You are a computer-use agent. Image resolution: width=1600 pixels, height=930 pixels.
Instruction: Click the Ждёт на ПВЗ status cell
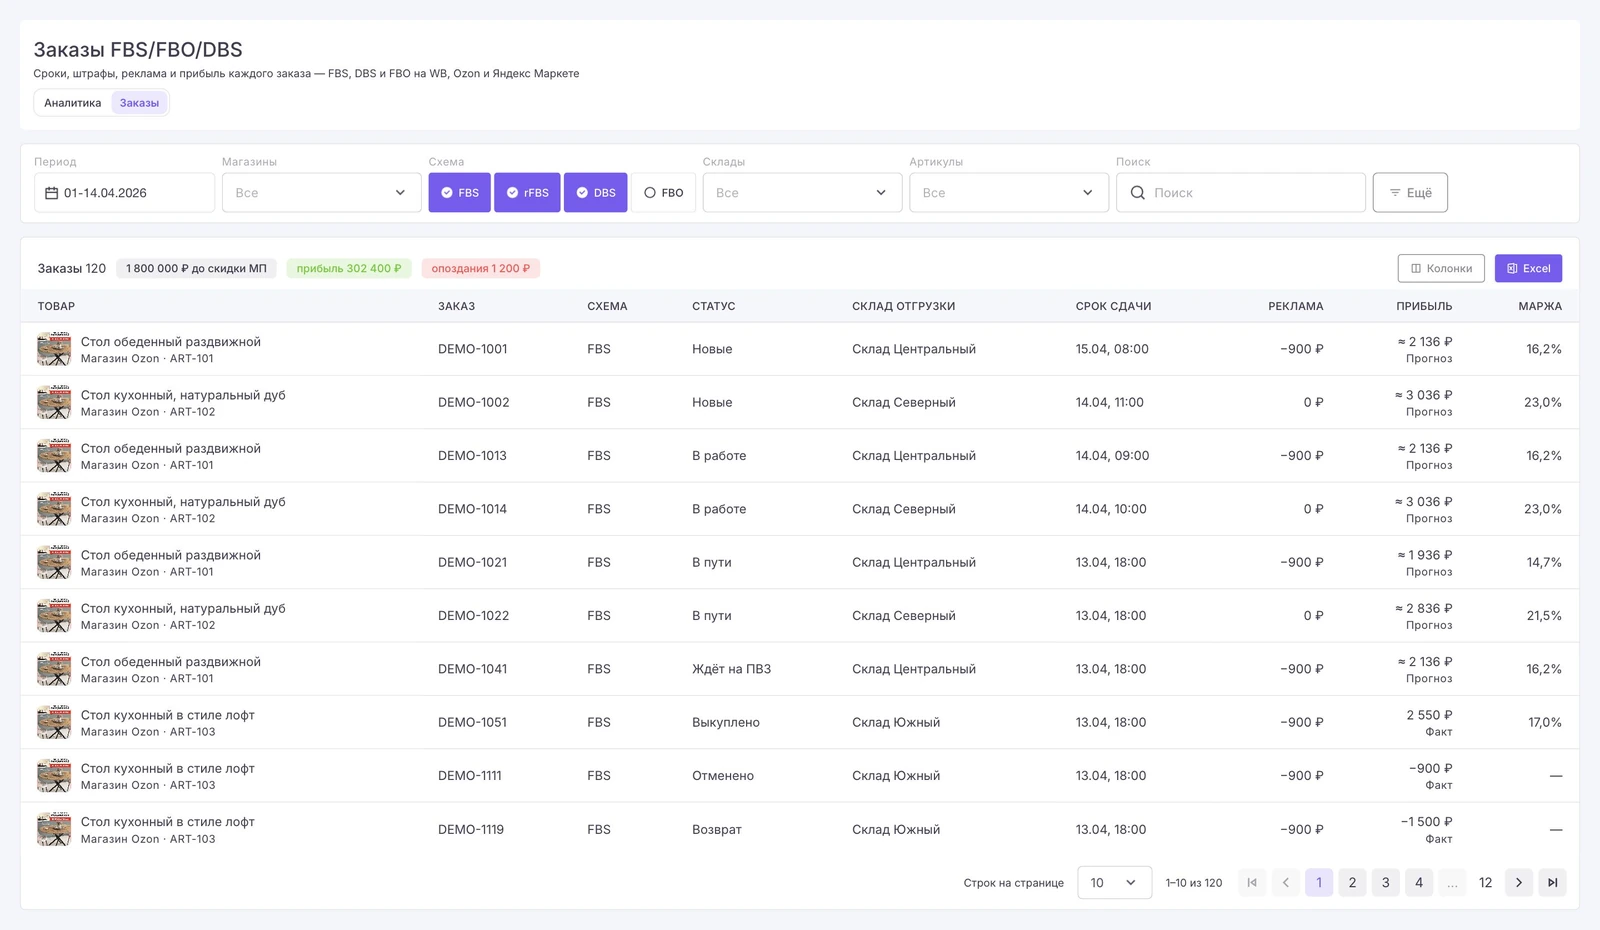coord(732,669)
